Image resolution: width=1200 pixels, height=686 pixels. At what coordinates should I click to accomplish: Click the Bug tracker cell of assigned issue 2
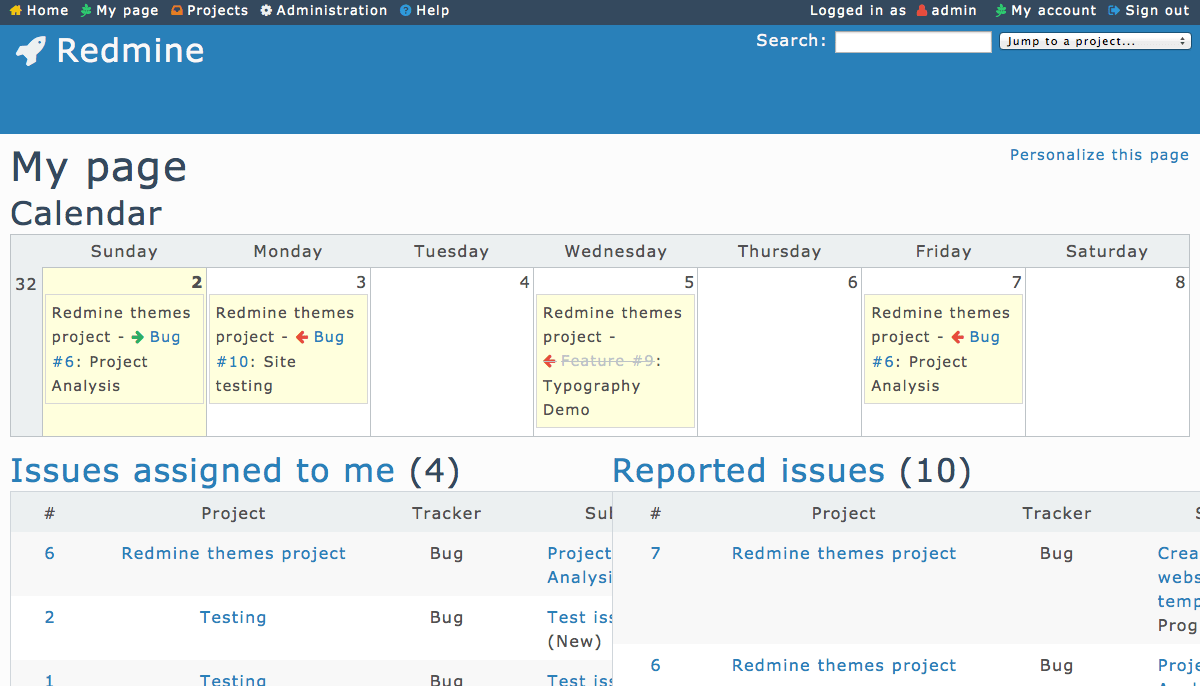click(447, 617)
